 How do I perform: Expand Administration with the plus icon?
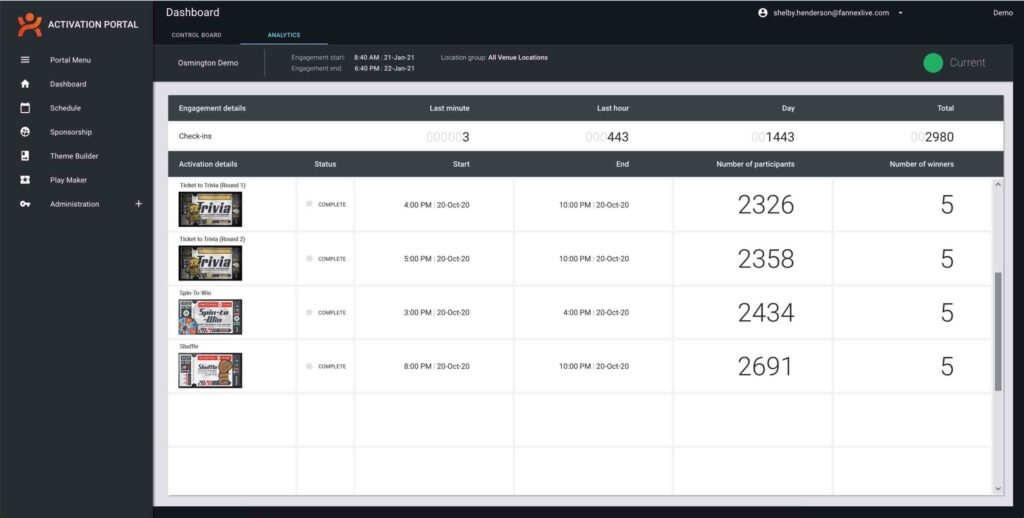click(x=139, y=204)
